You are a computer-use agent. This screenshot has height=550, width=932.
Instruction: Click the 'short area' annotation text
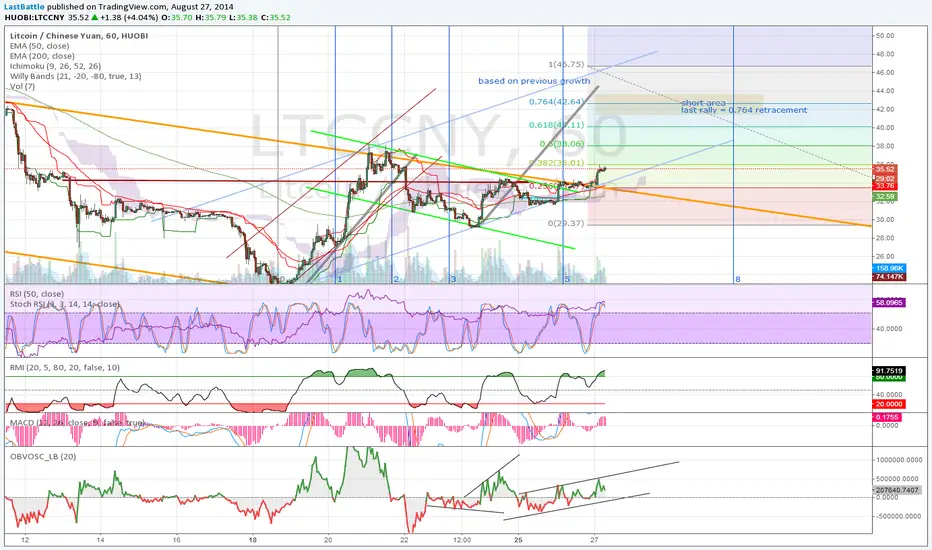point(703,103)
